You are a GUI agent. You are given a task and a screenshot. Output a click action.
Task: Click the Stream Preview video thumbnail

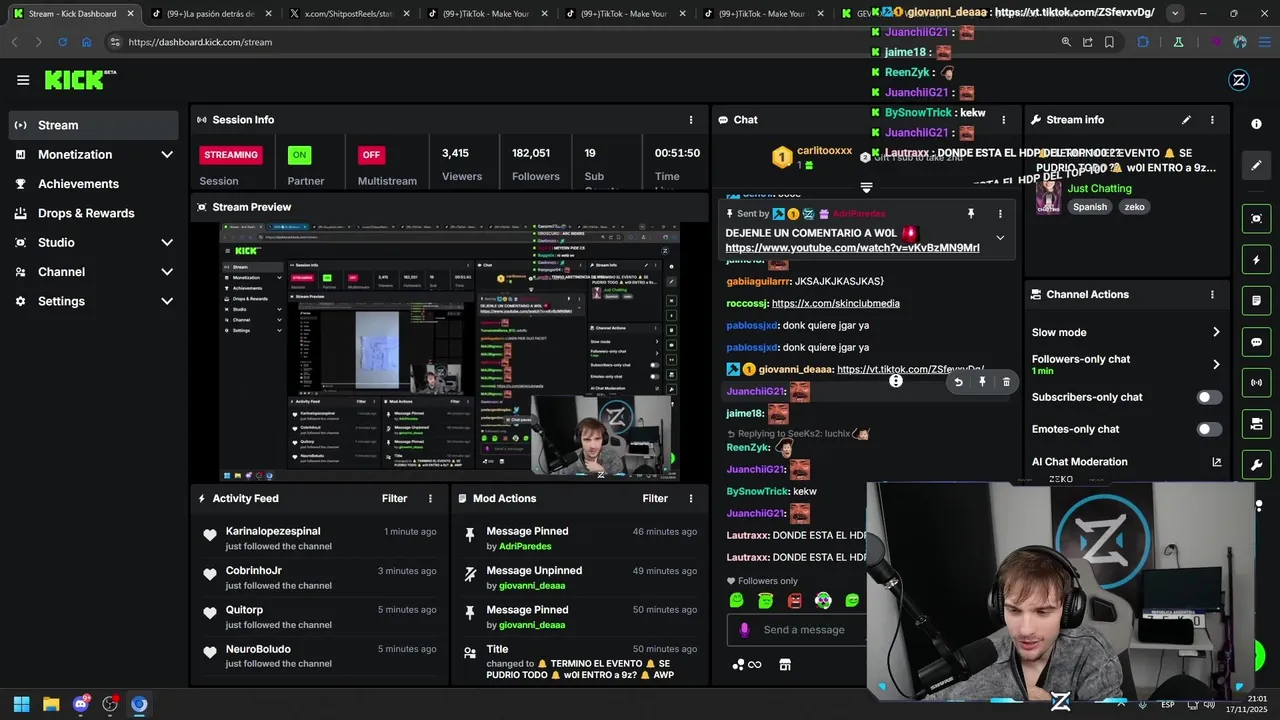coord(449,351)
